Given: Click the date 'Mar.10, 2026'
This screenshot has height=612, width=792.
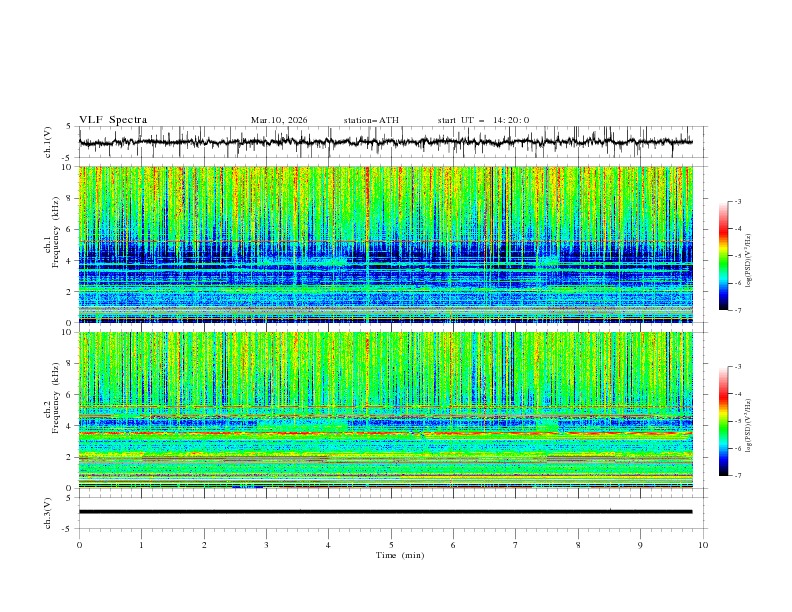Looking at the screenshot, I should coord(279,120).
